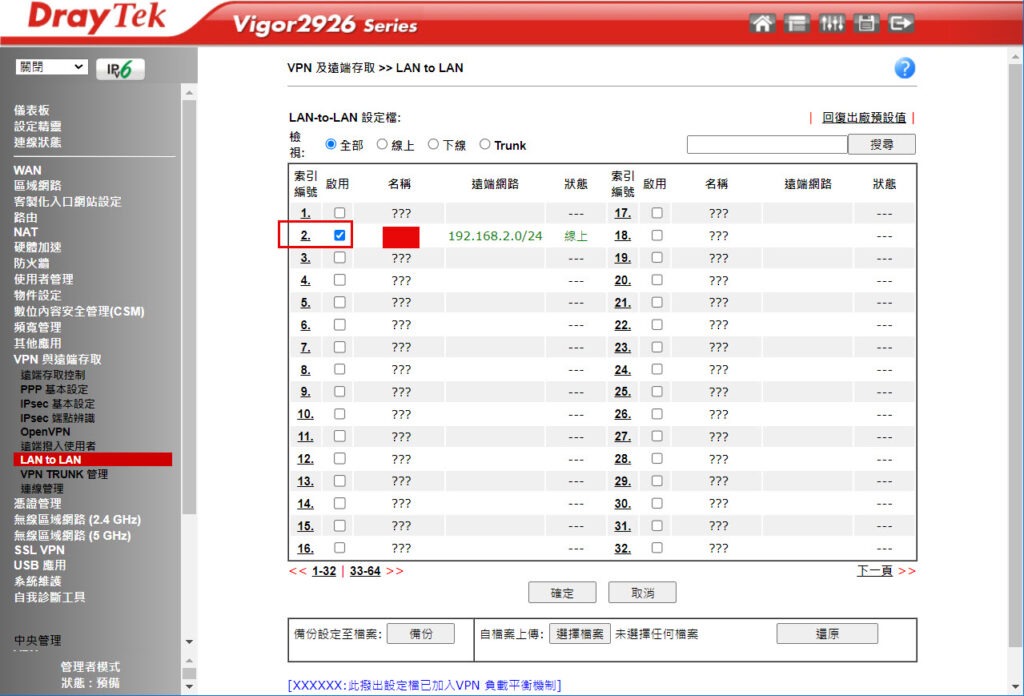Screen dimensions: 1024x696
Task: Click the 備份 backup button
Action: [421, 634]
